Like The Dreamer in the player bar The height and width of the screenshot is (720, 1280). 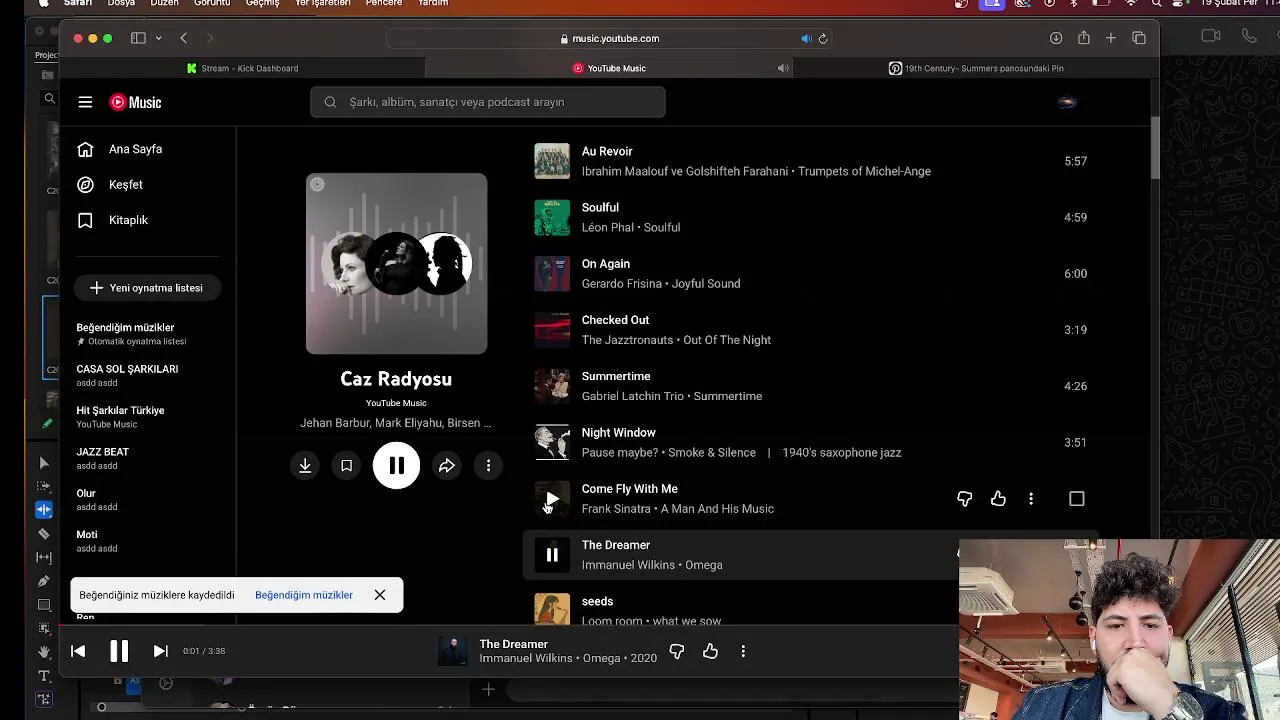coord(710,651)
